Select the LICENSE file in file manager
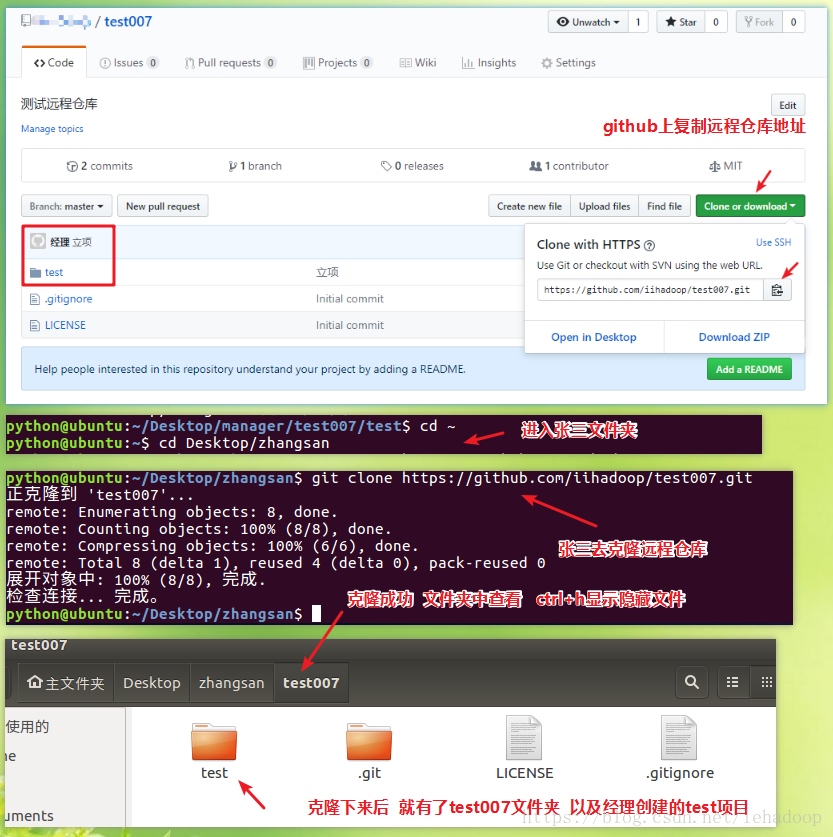This screenshot has height=837, width=833. (x=524, y=748)
